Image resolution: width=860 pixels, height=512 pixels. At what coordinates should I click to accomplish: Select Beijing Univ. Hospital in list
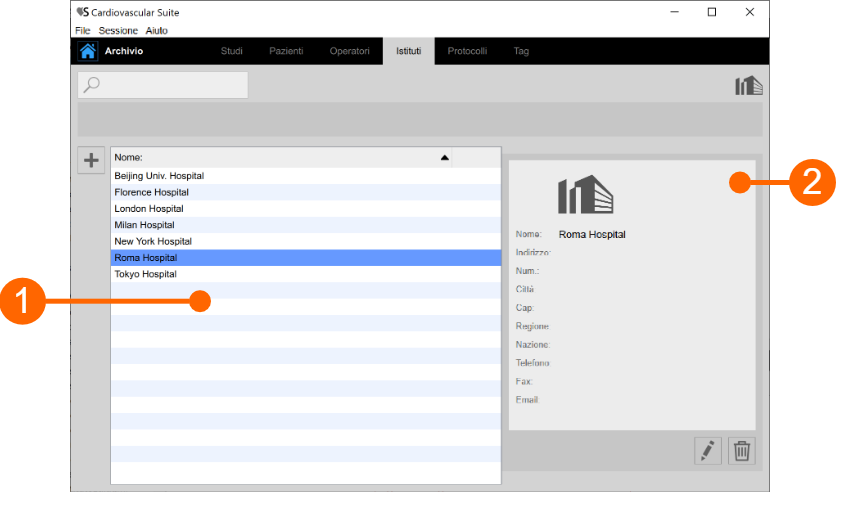tap(159, 175)
